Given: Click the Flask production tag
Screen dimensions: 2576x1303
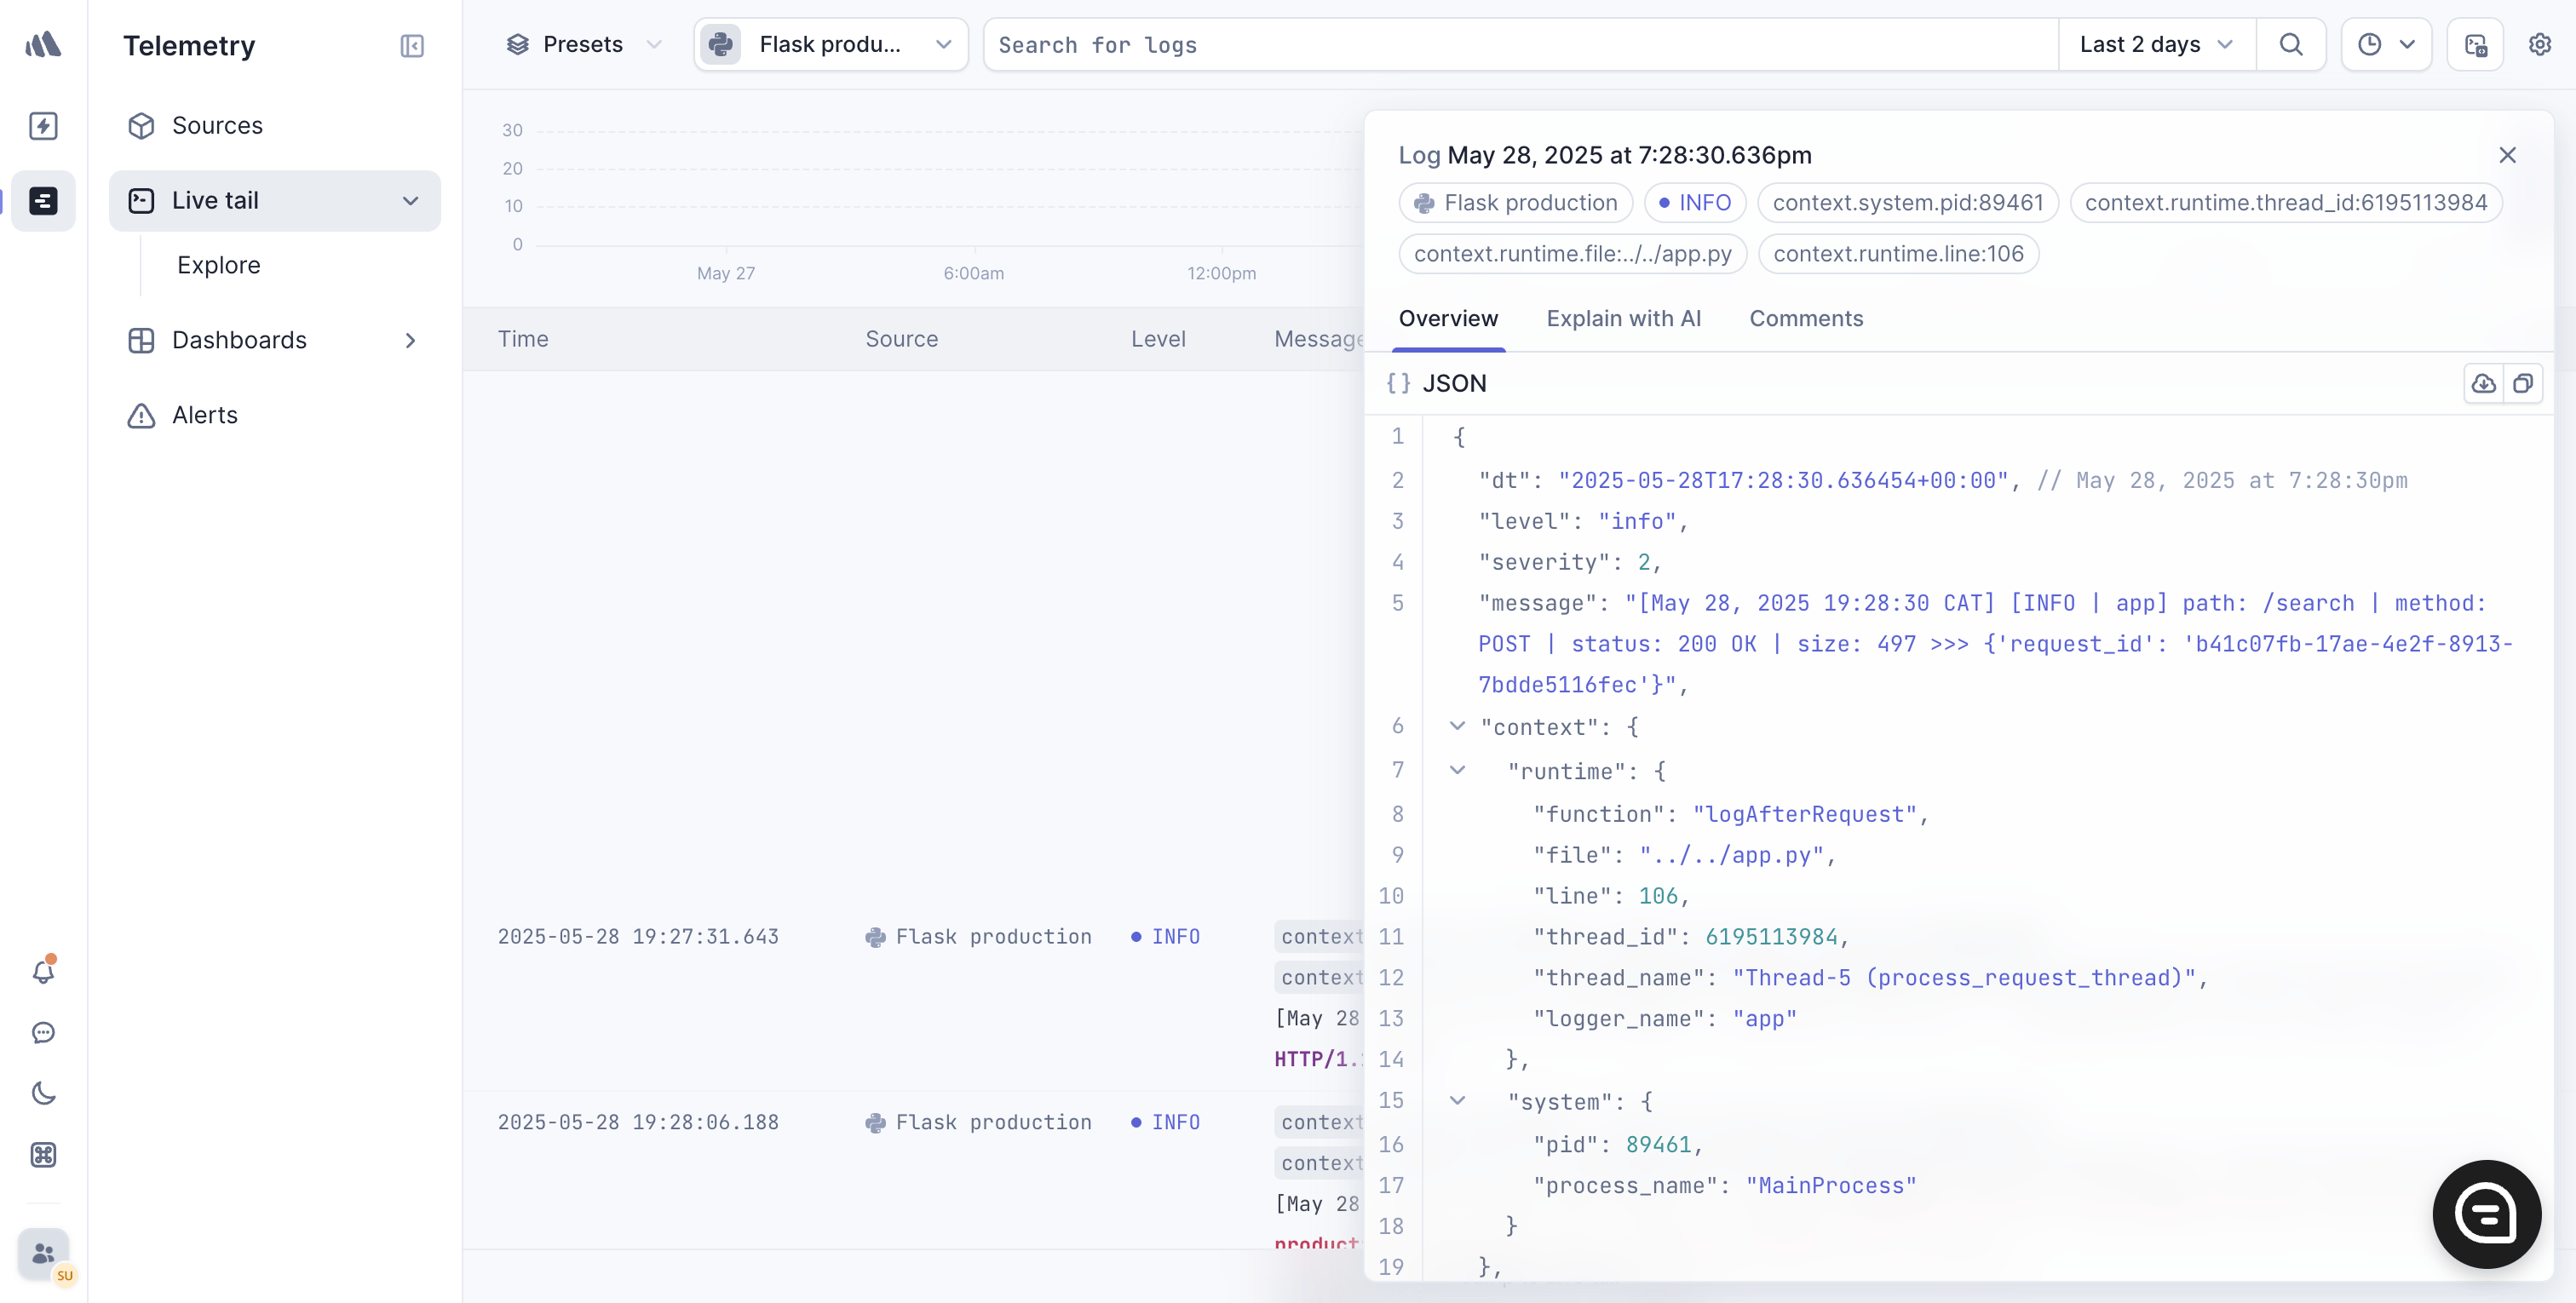Looking at the screenshot, I should pyautogui.click(x=1516, y=203).
